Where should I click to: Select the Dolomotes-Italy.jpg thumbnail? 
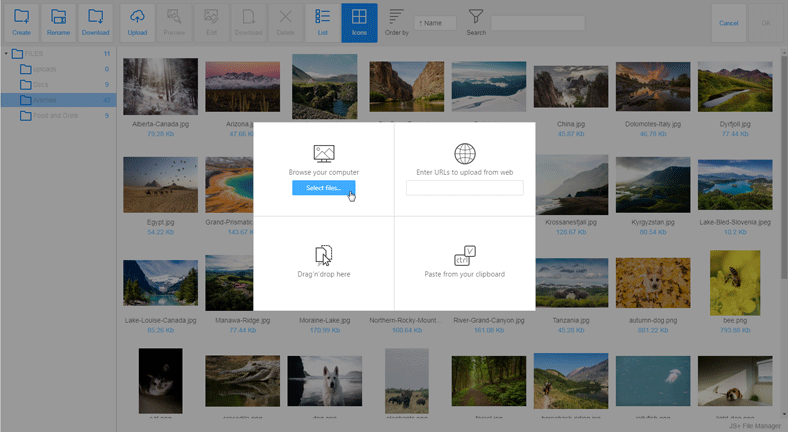(653, 86)
